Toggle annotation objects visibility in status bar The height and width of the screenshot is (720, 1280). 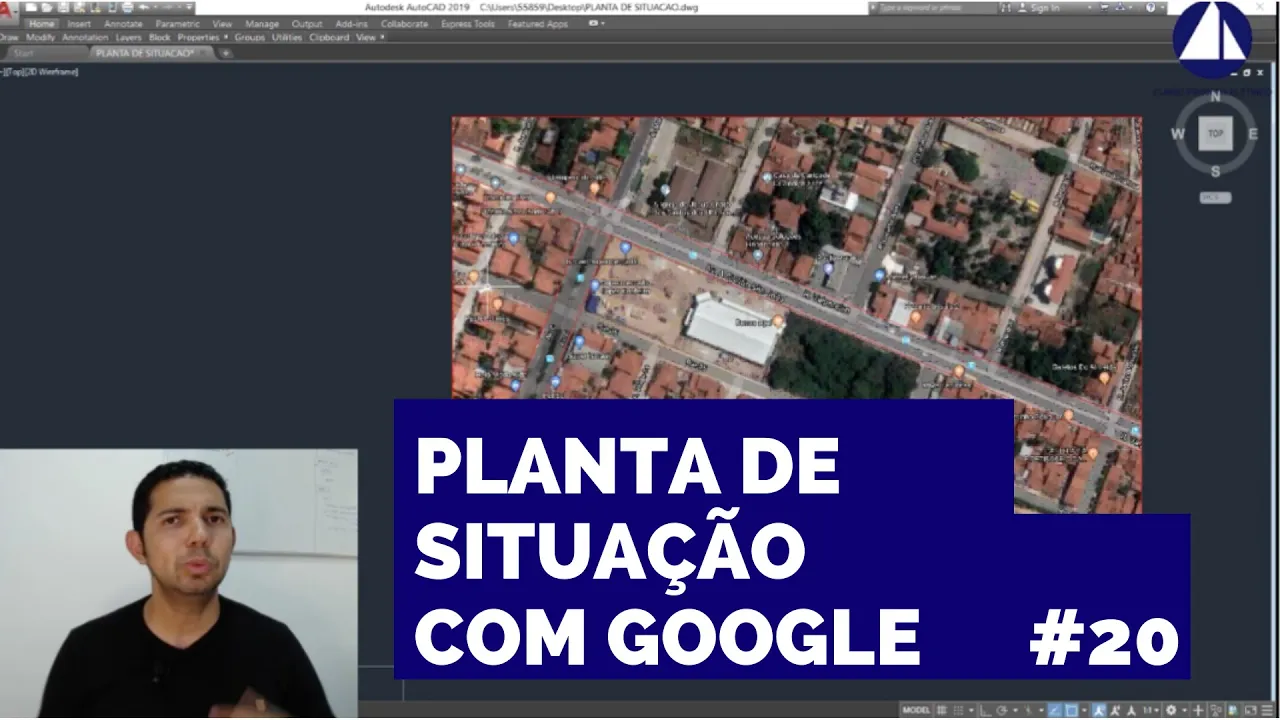pos(1098,710)
